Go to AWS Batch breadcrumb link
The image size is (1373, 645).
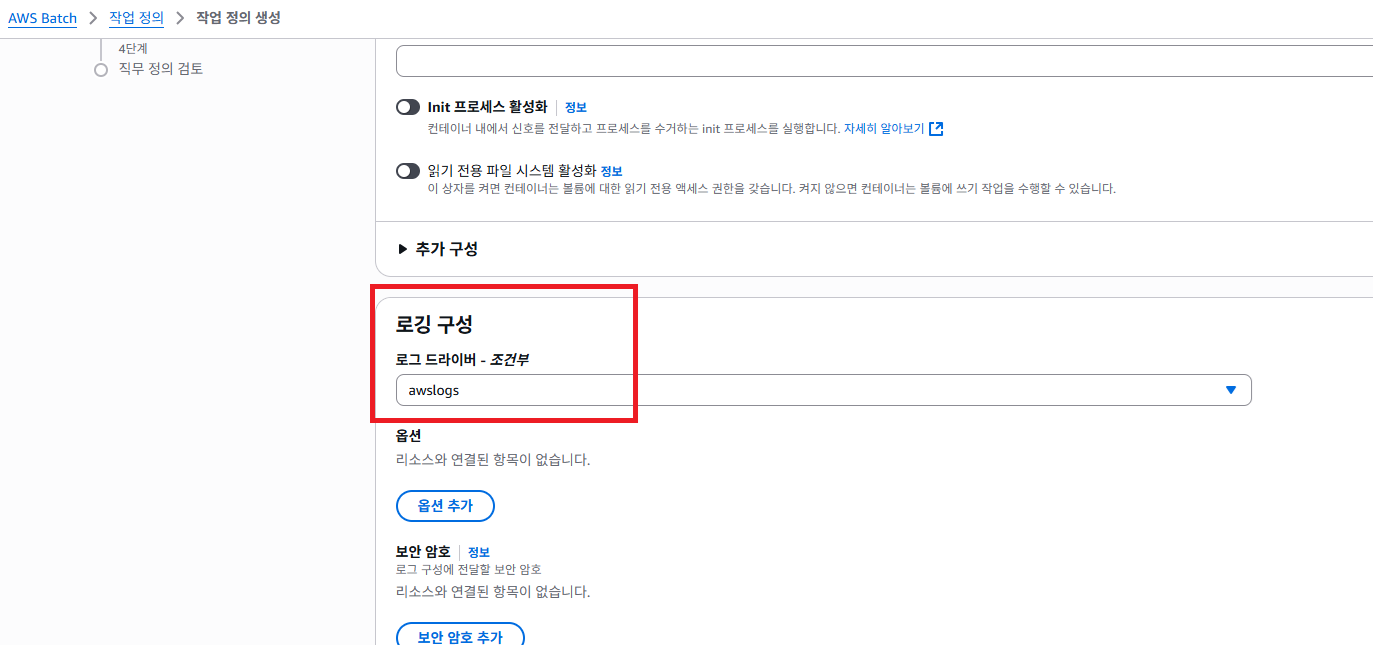point(42,18)
